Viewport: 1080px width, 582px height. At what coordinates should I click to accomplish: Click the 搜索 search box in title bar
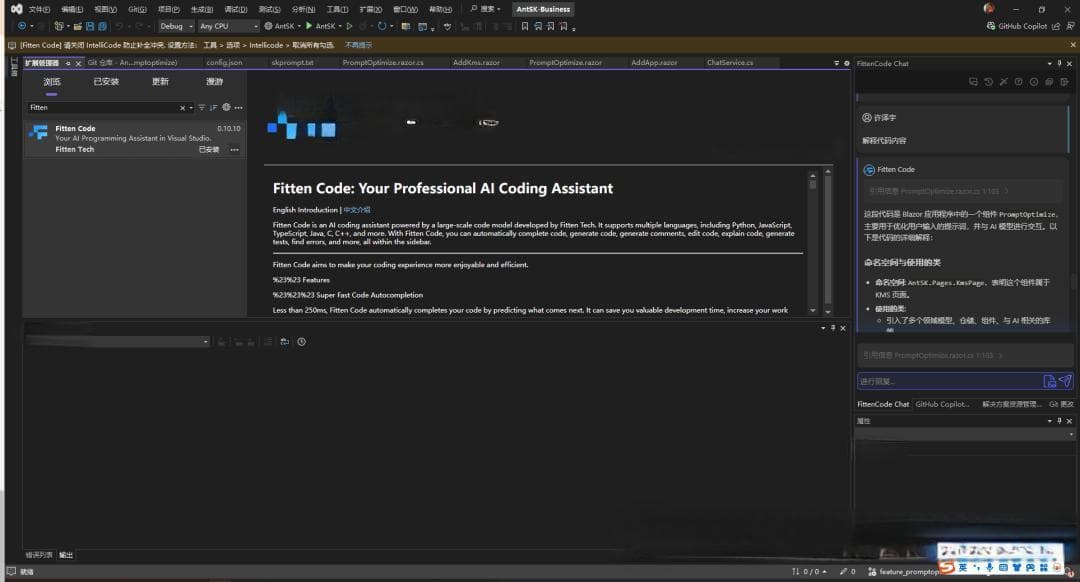486,9
